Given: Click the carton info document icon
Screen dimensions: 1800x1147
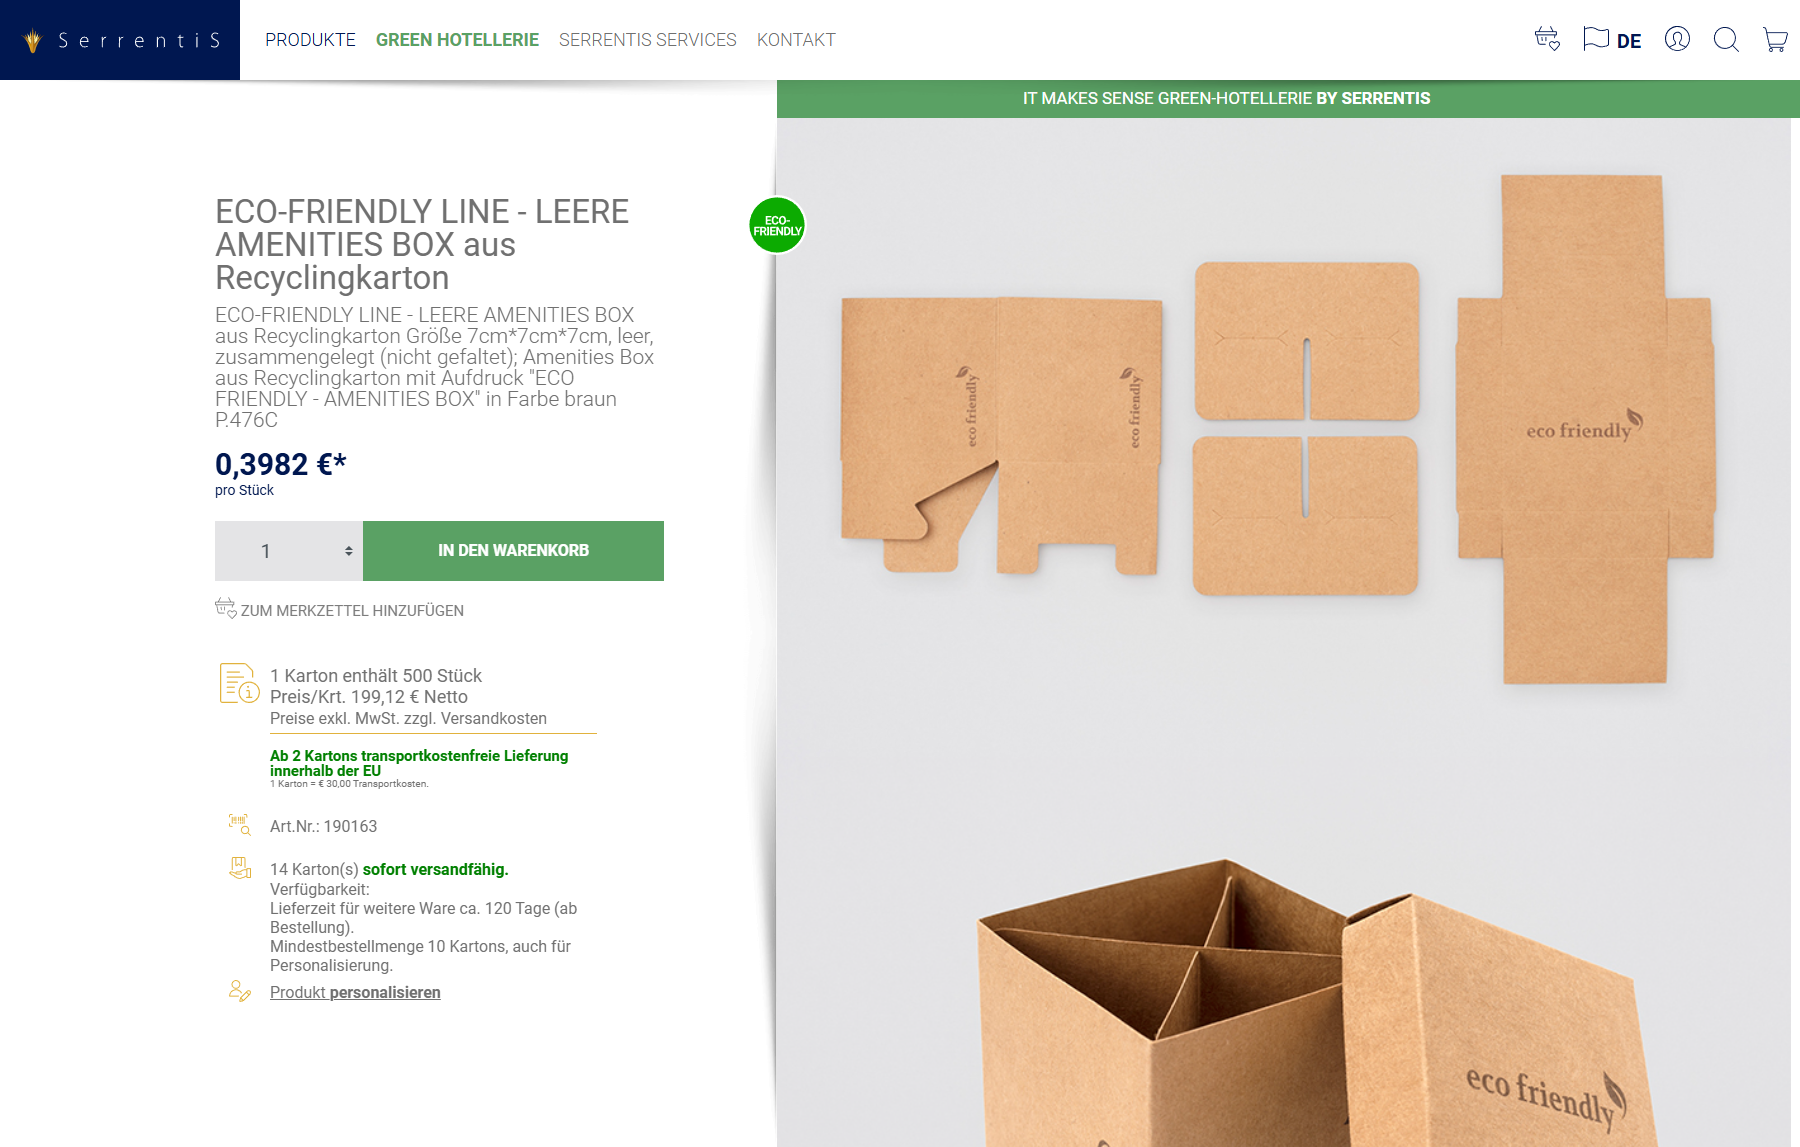Looking at the screenshot, I should 239,684.
